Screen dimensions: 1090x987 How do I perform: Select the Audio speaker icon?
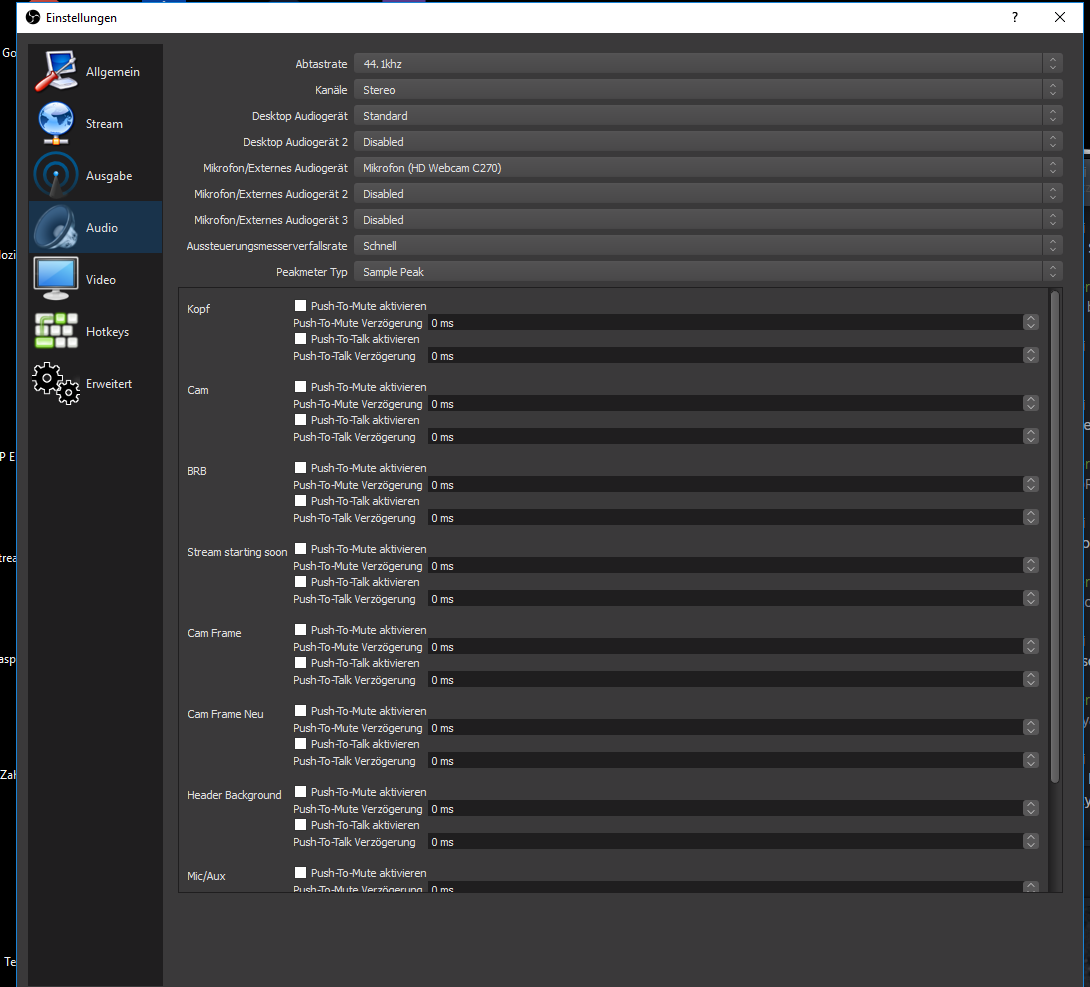56,227
